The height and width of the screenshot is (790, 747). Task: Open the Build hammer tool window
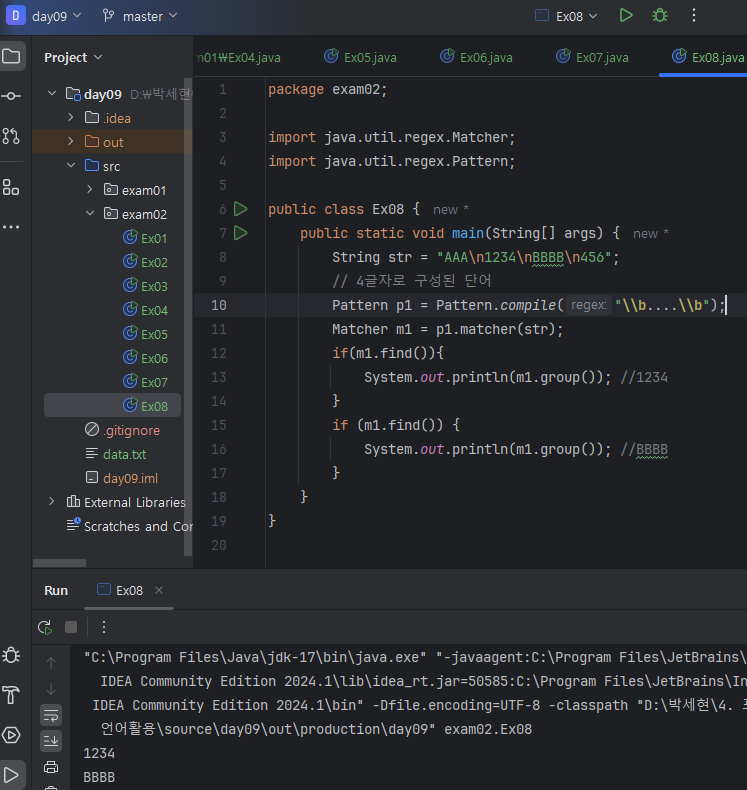(x=11, y=695)
